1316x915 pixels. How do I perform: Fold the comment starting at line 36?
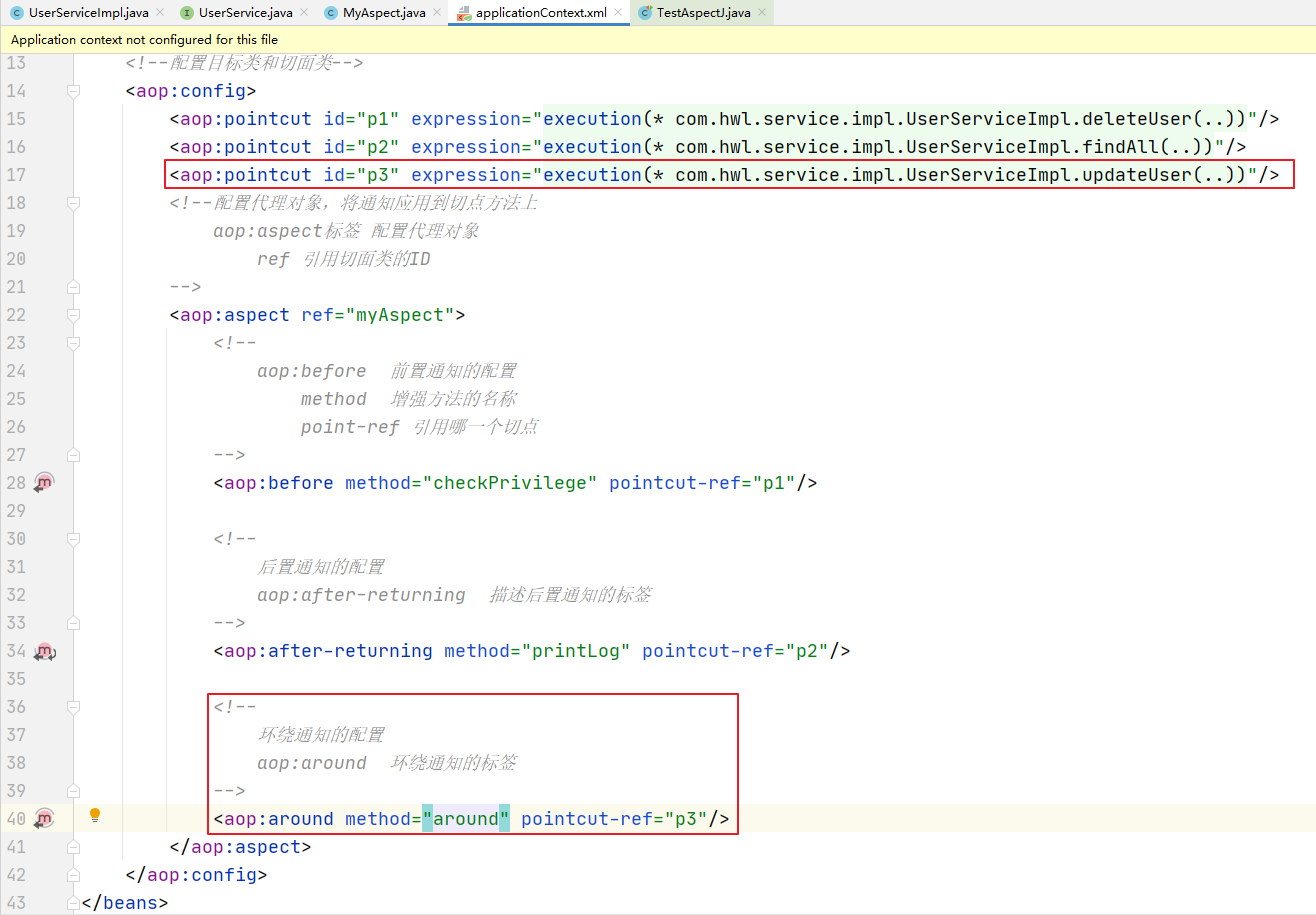pyautogui.click(x=73, y=707)
